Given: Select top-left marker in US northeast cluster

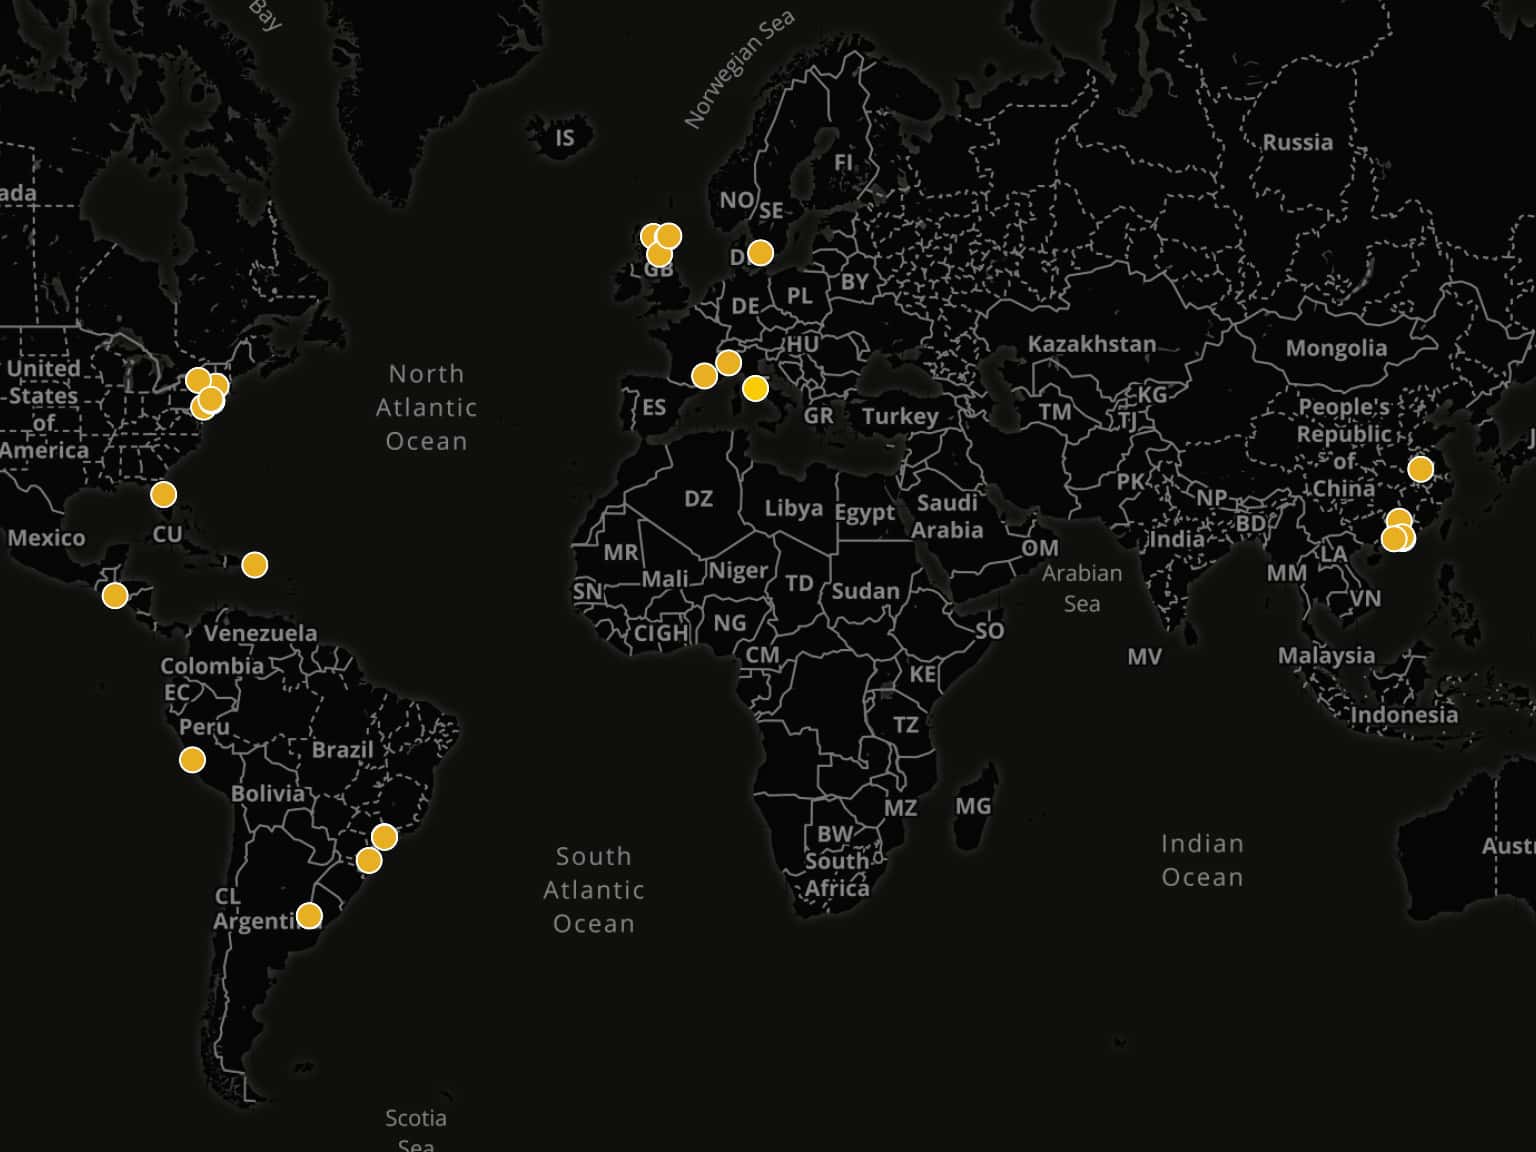Looking at the screenshot, I should point(197,380).
